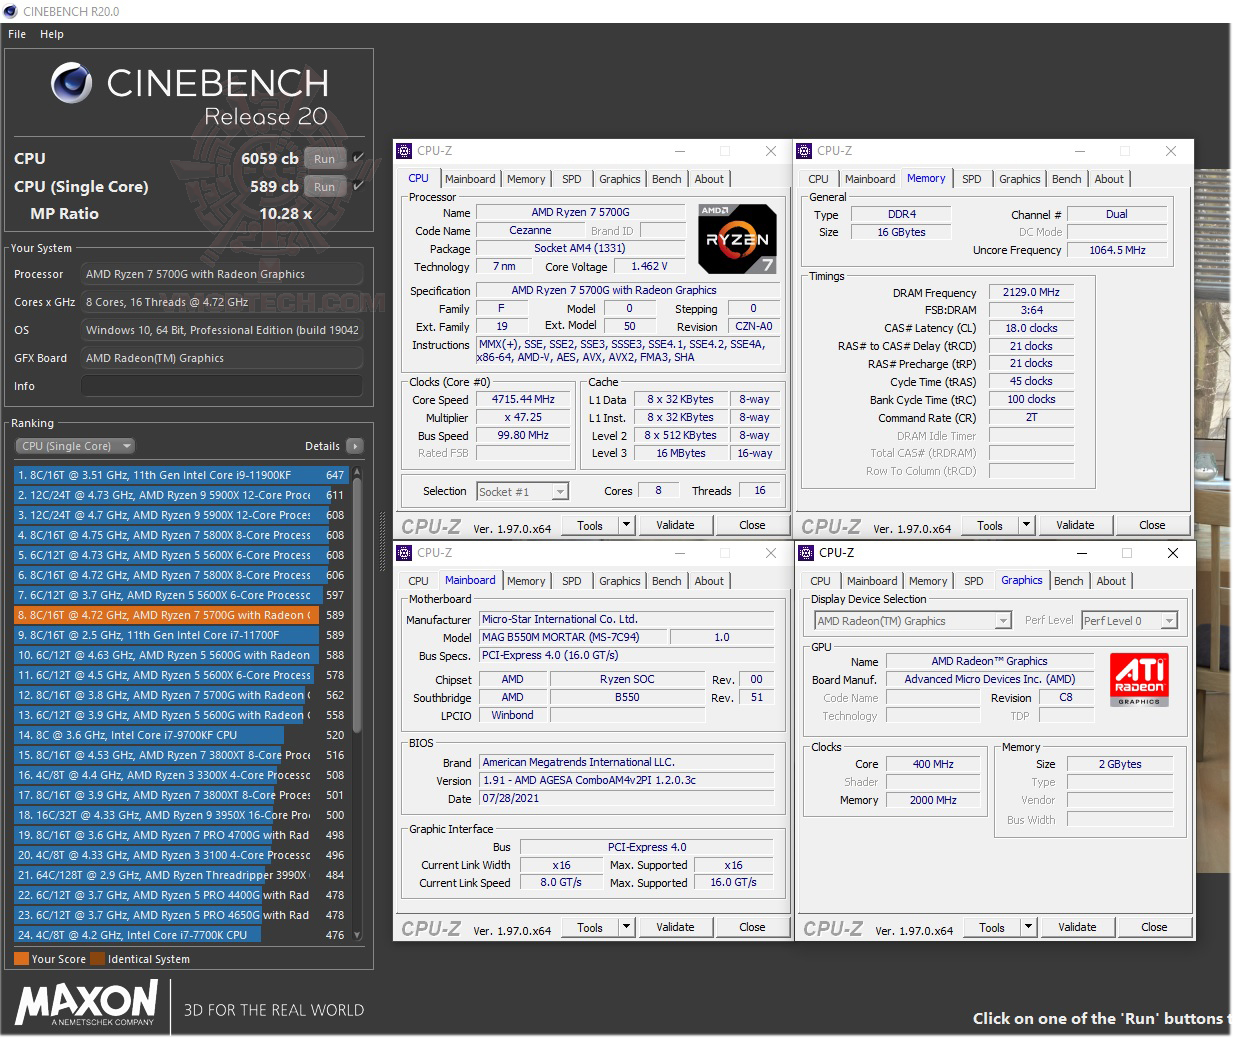Open the Help menu
The height and width of the screenshot is (1038, 1233).
coord(52,34)
